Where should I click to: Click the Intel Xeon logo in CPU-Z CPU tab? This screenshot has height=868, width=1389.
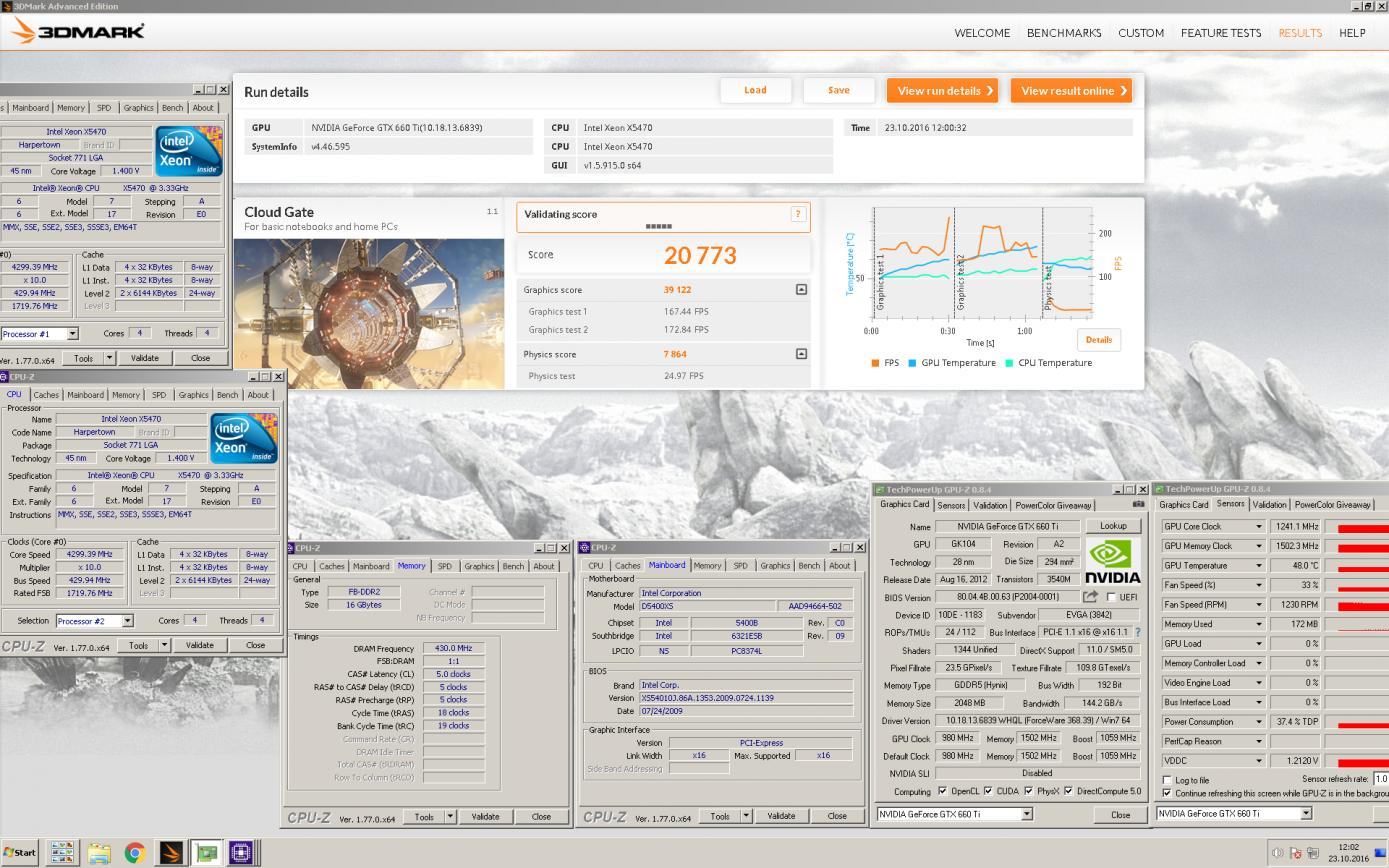tap(244, 438)
